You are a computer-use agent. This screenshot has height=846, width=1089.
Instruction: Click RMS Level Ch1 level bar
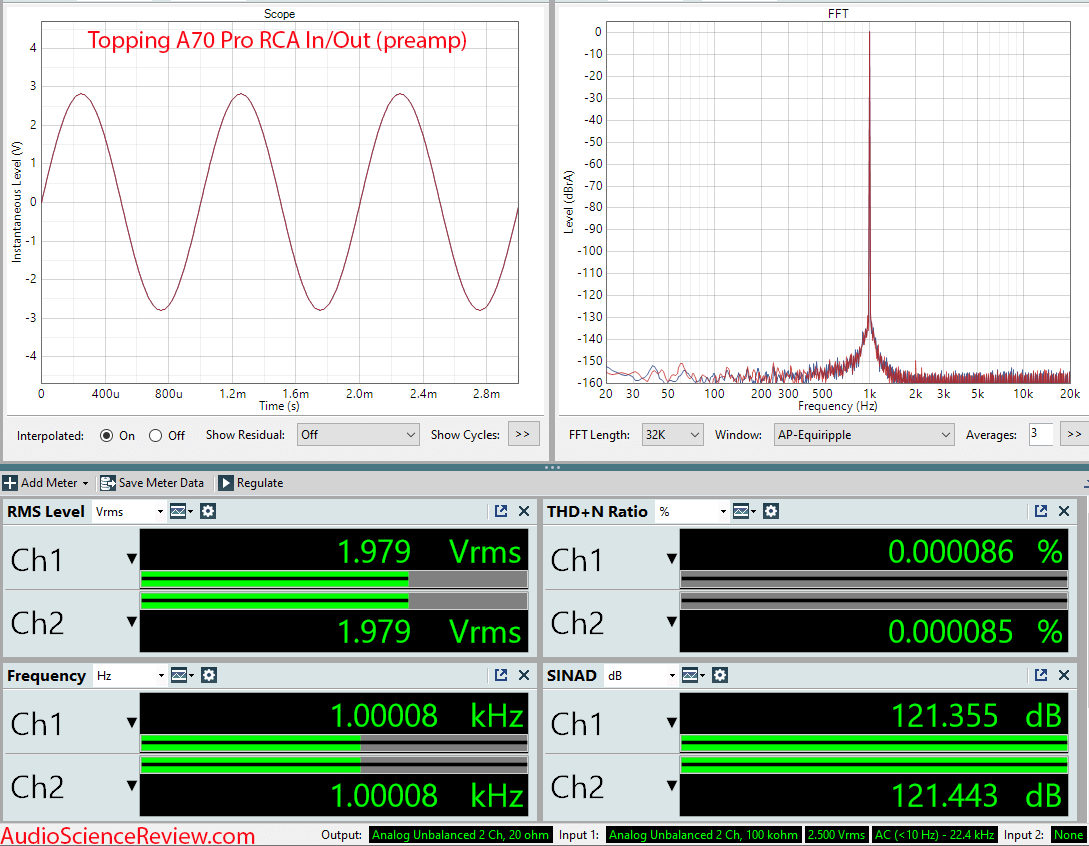tap(334, 579)
